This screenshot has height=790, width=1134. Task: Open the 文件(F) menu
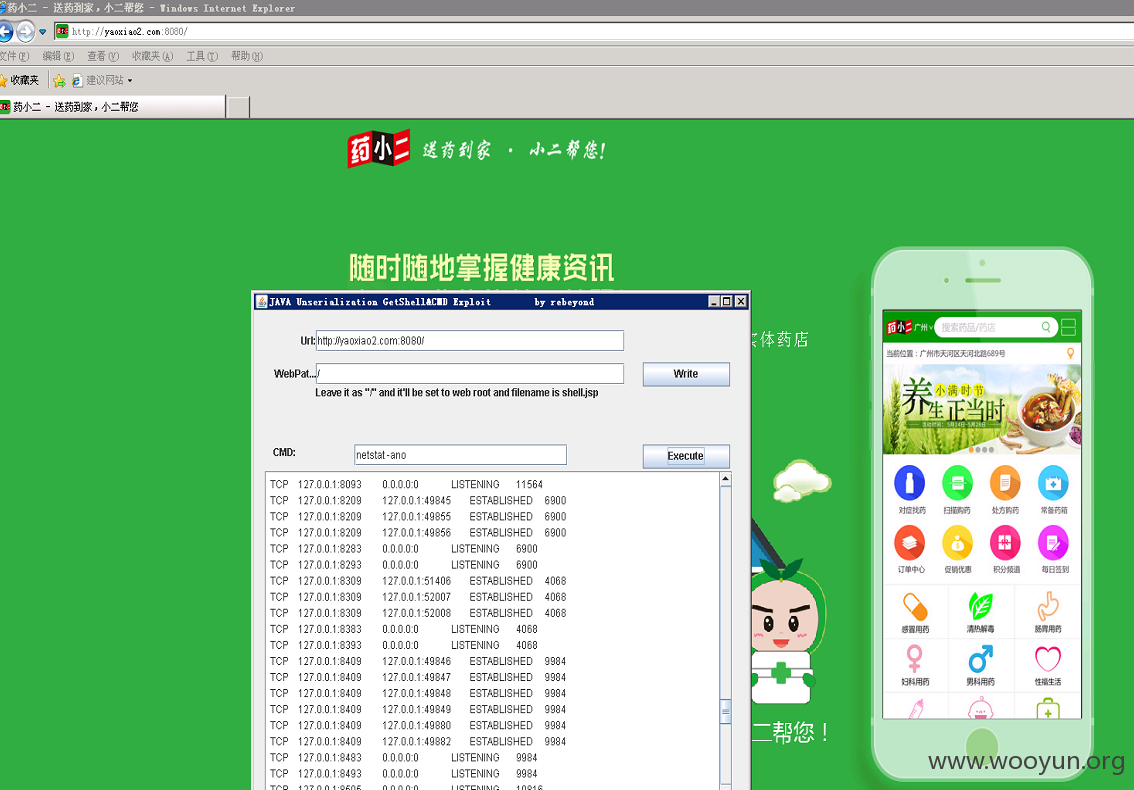(14, 56)
